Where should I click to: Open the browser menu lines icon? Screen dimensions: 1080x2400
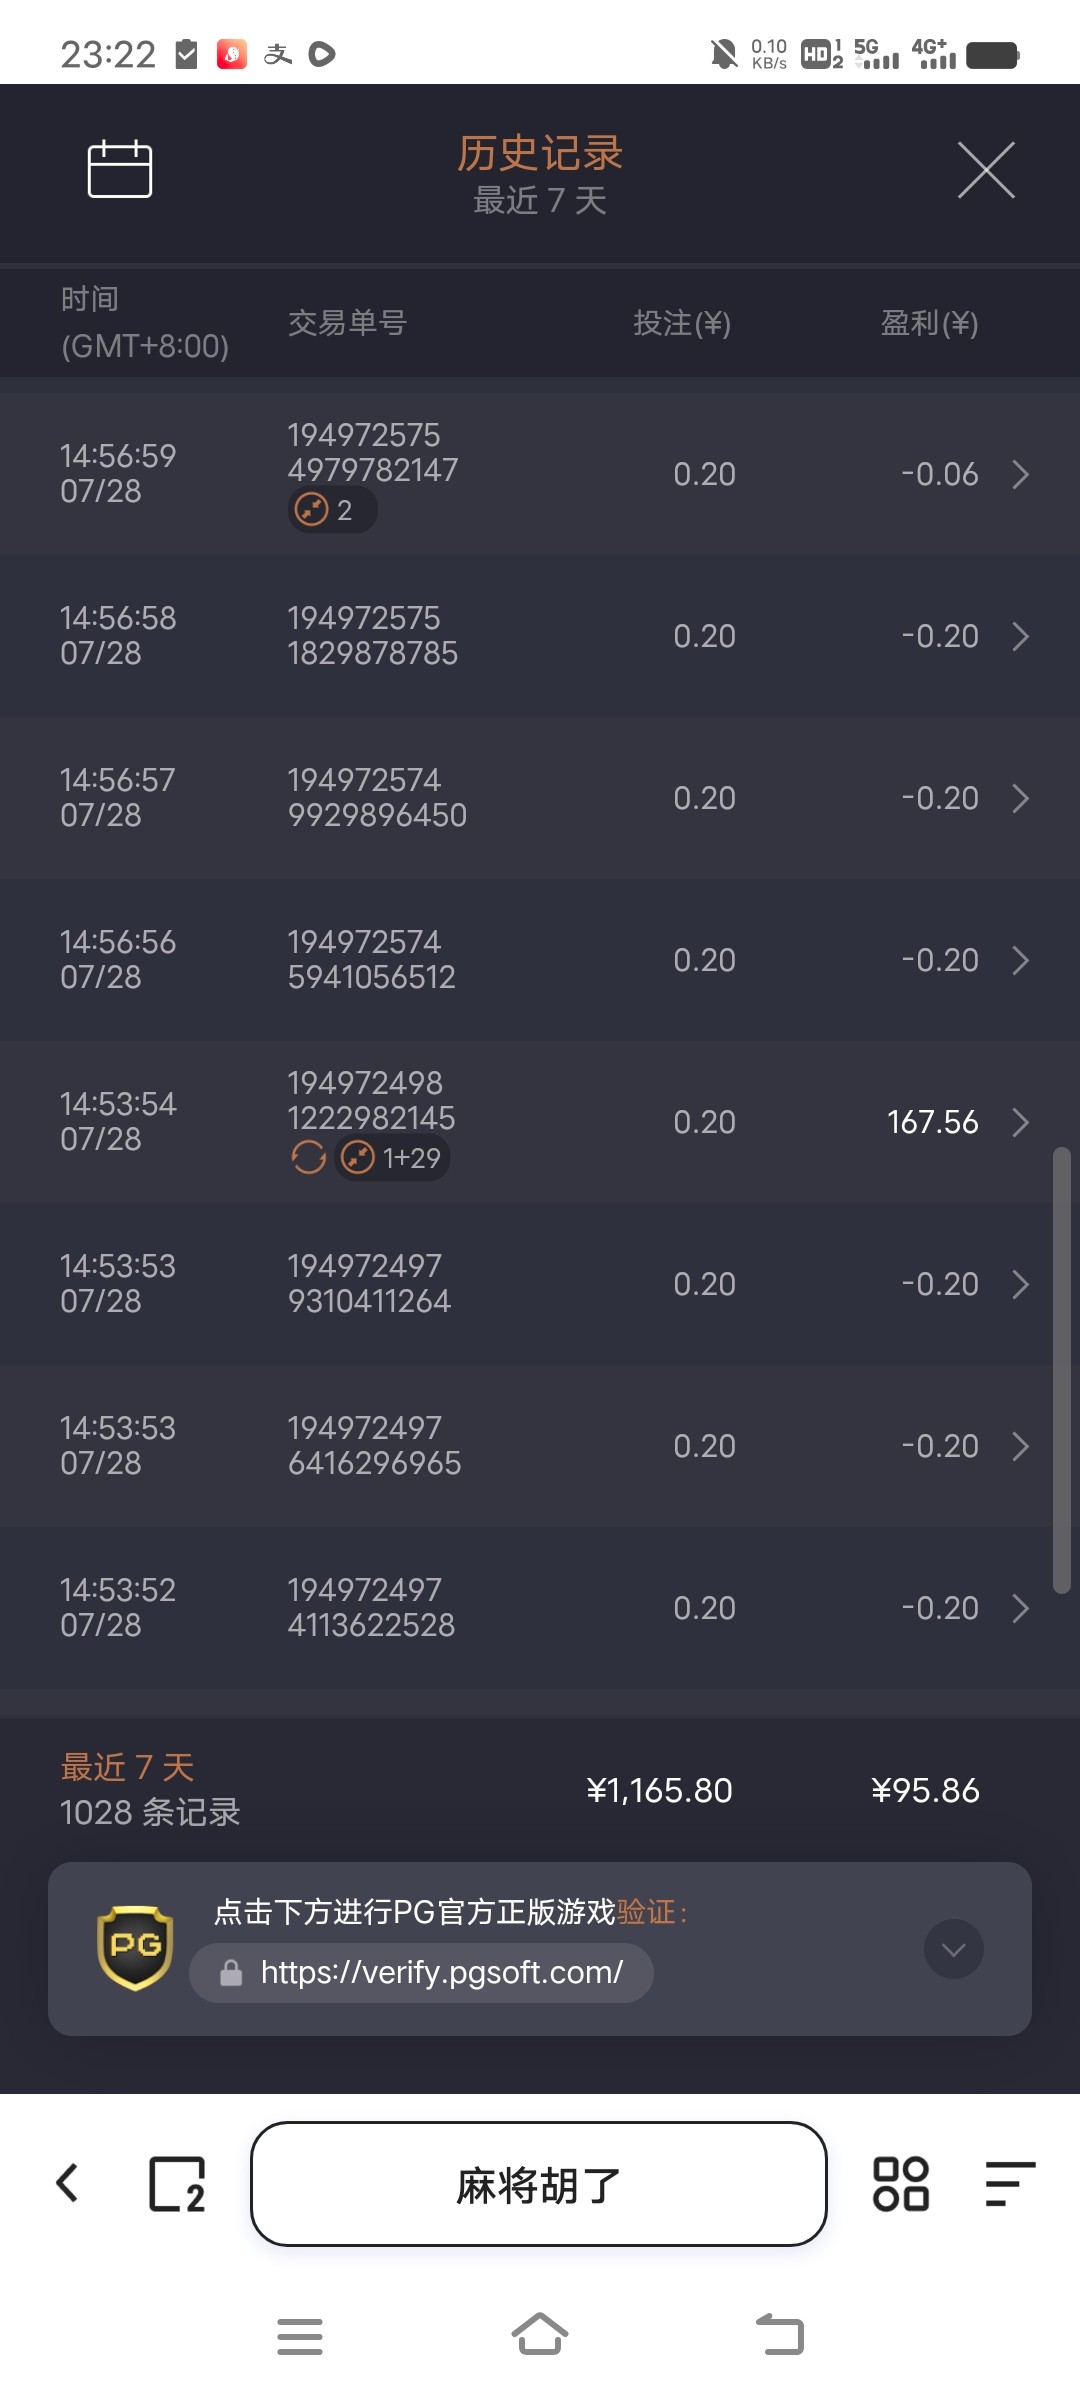(1009, 2184)
